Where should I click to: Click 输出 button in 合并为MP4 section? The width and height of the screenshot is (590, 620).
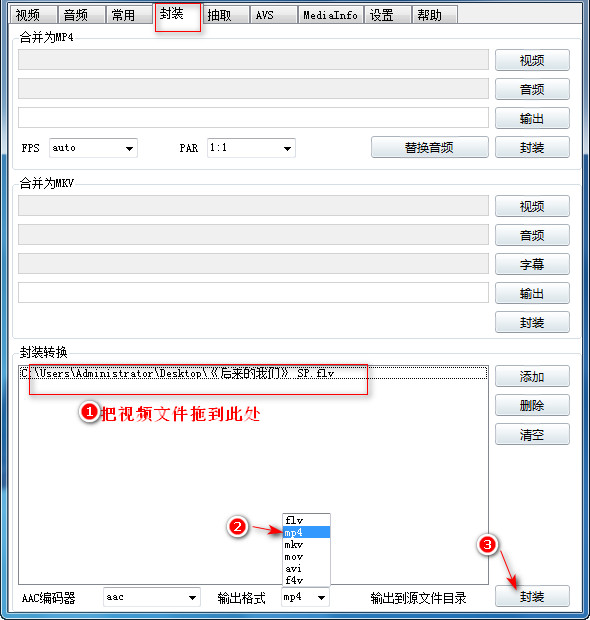(532, 118)
